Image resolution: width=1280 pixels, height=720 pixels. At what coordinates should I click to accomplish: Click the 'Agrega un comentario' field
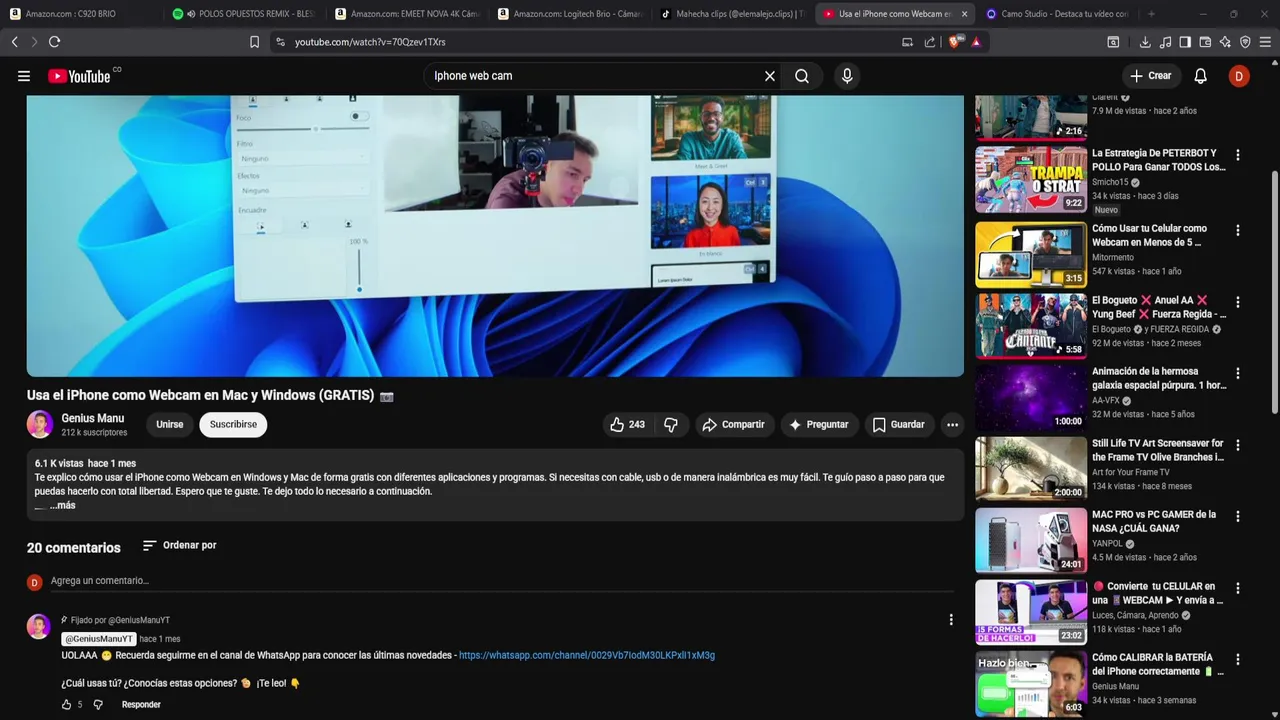pyautogui.click(x=500, y=581)
